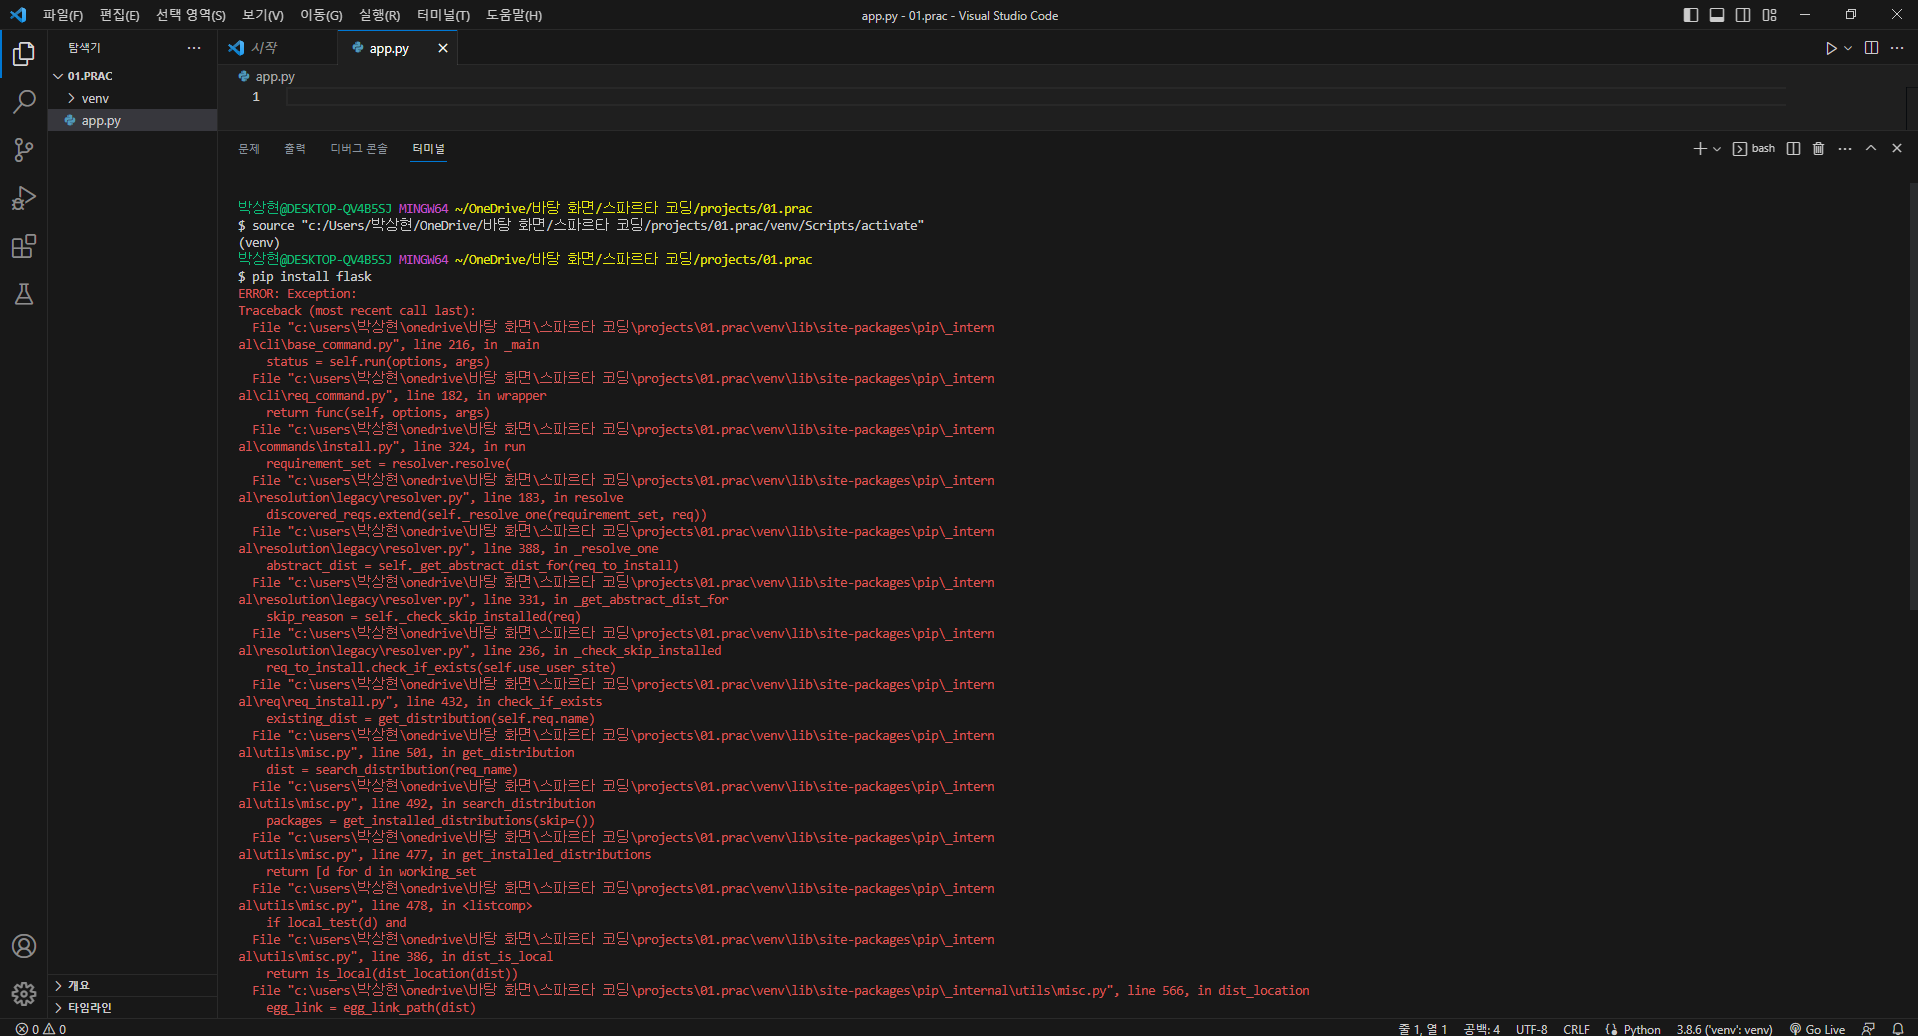1918x1036 pixels.
Task: Open the Search view in activity bar
Action: (x=24, y=101)
